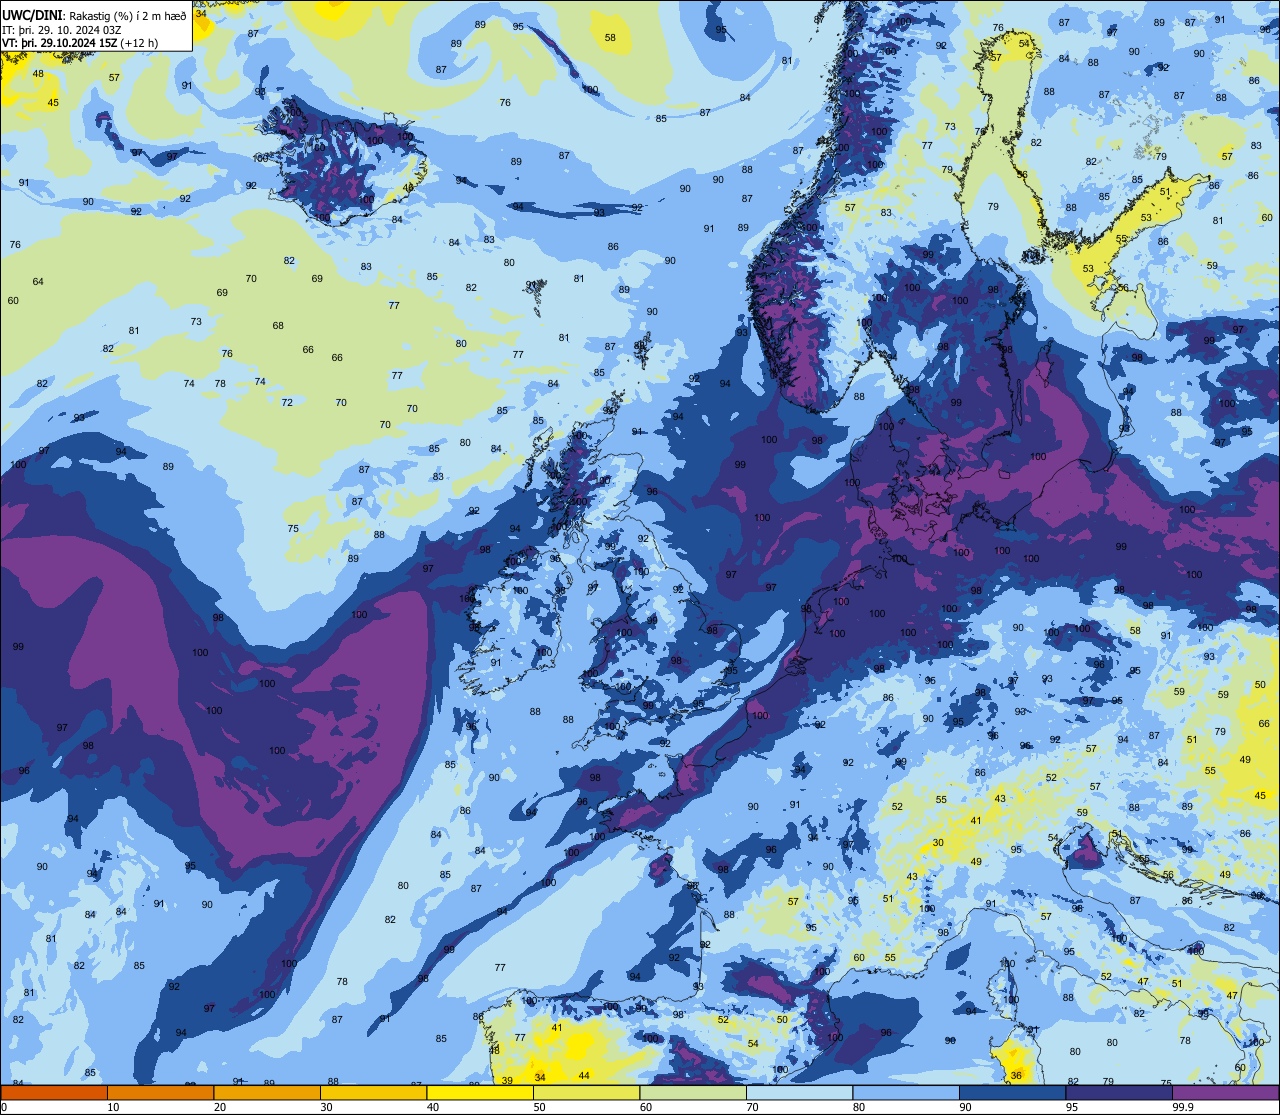The image size is (1280, 1115).
Task: Click the 60–70% yellow-green legend swatch
Action: click(693, 1092)
